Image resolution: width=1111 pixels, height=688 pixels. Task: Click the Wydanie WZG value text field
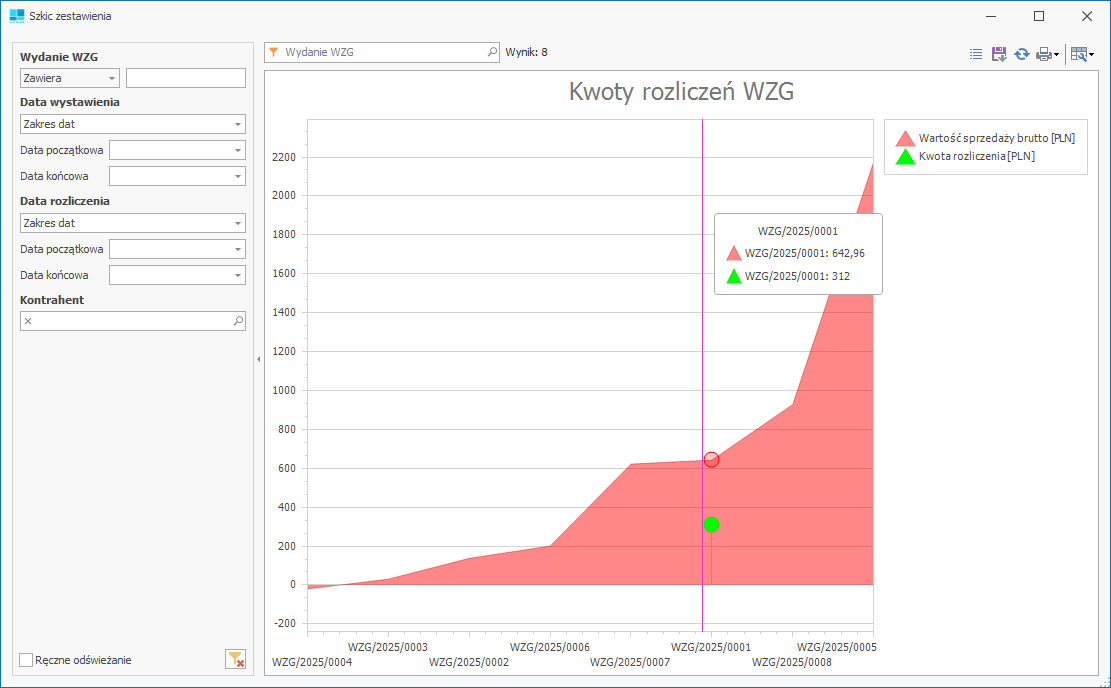point(185,78)
